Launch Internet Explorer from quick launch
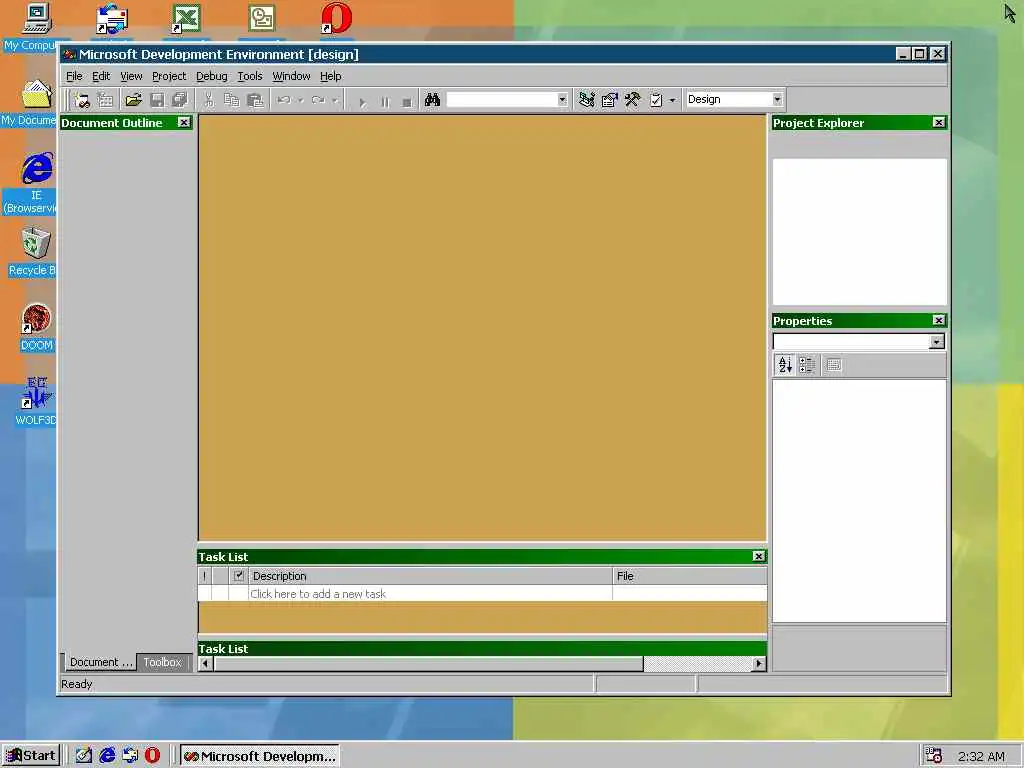The height and width of the screenshot is (768, 1024). [107, 756]
